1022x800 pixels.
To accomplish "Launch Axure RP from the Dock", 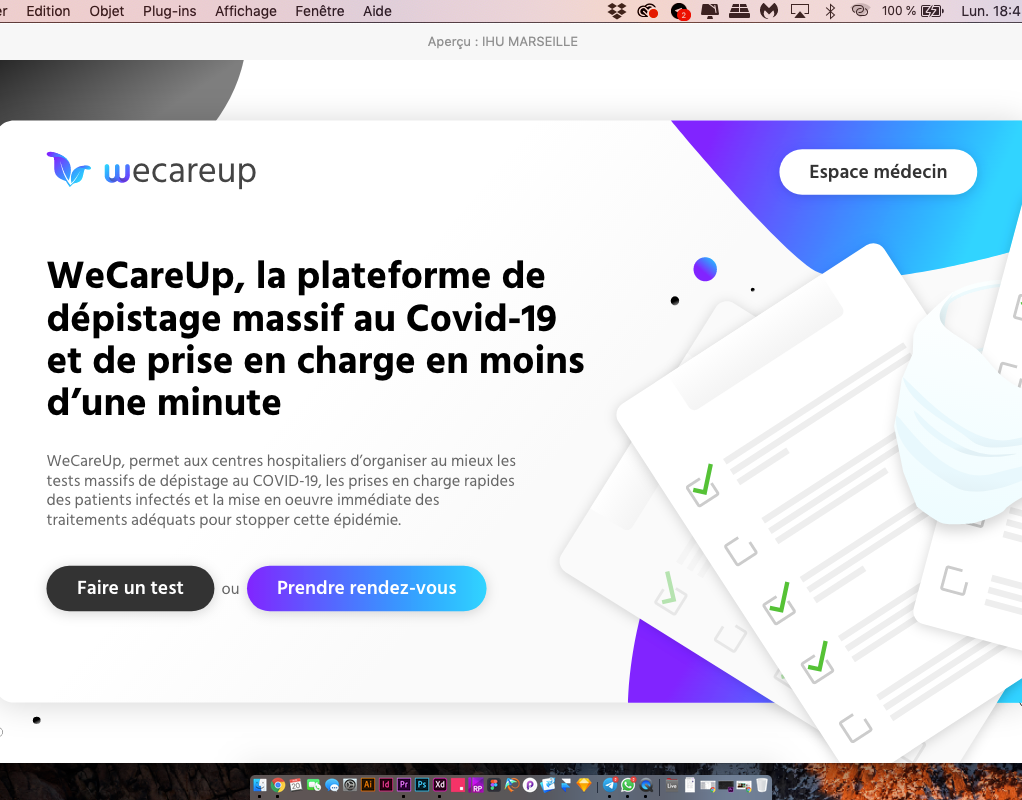I will (476, 785).
